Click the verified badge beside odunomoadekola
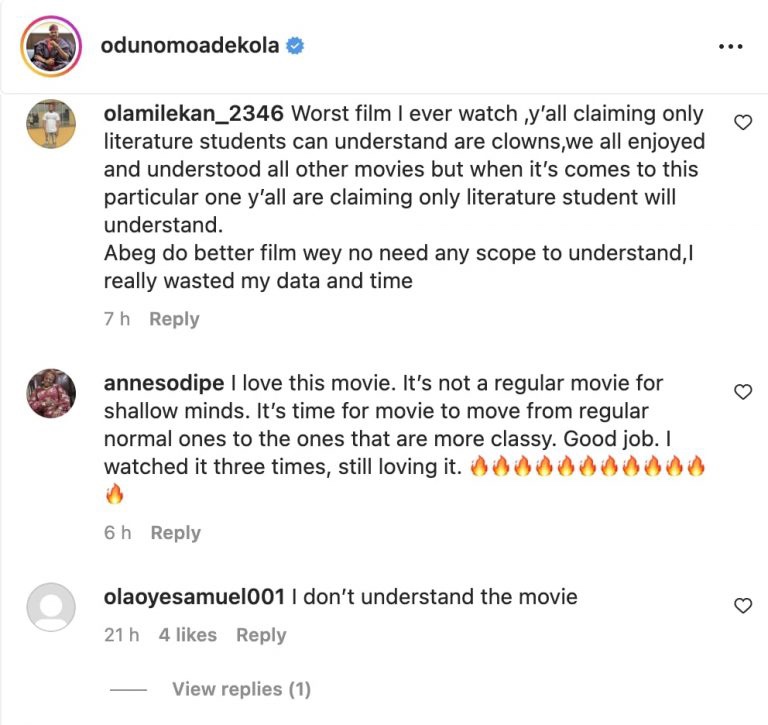The height and width of the screenshot is (725, 768). coord(296,46)
